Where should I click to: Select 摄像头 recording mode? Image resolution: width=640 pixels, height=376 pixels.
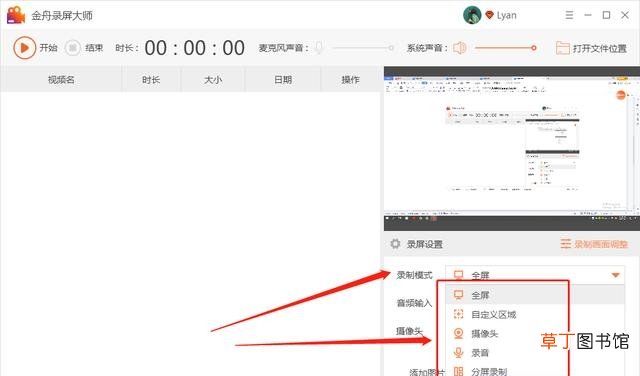pyautogui.click(x=535, y=334)
